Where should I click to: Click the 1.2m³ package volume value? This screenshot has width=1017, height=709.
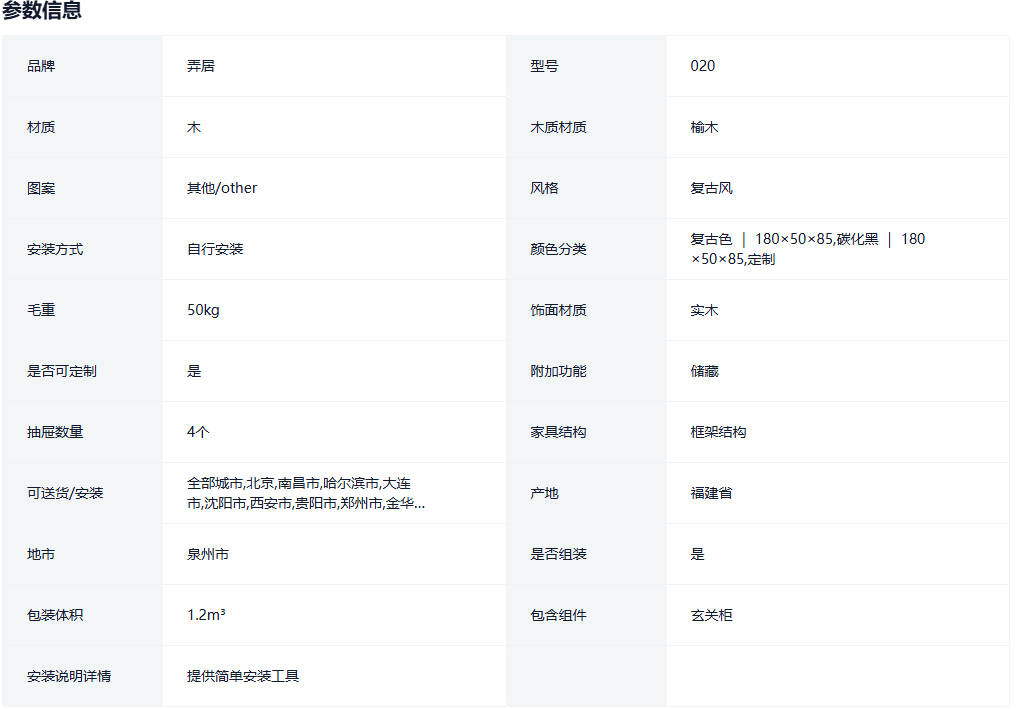pyautogui.click(x=206, y=615)
